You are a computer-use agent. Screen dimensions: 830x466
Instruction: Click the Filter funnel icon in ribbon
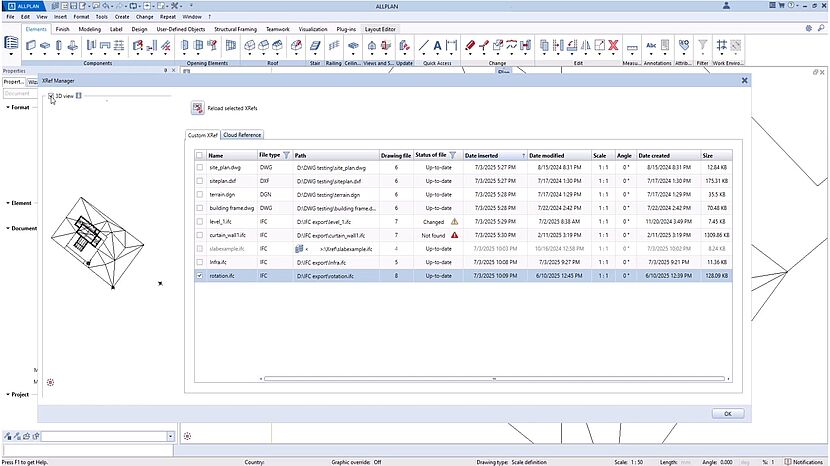click(x=703, y=46)
